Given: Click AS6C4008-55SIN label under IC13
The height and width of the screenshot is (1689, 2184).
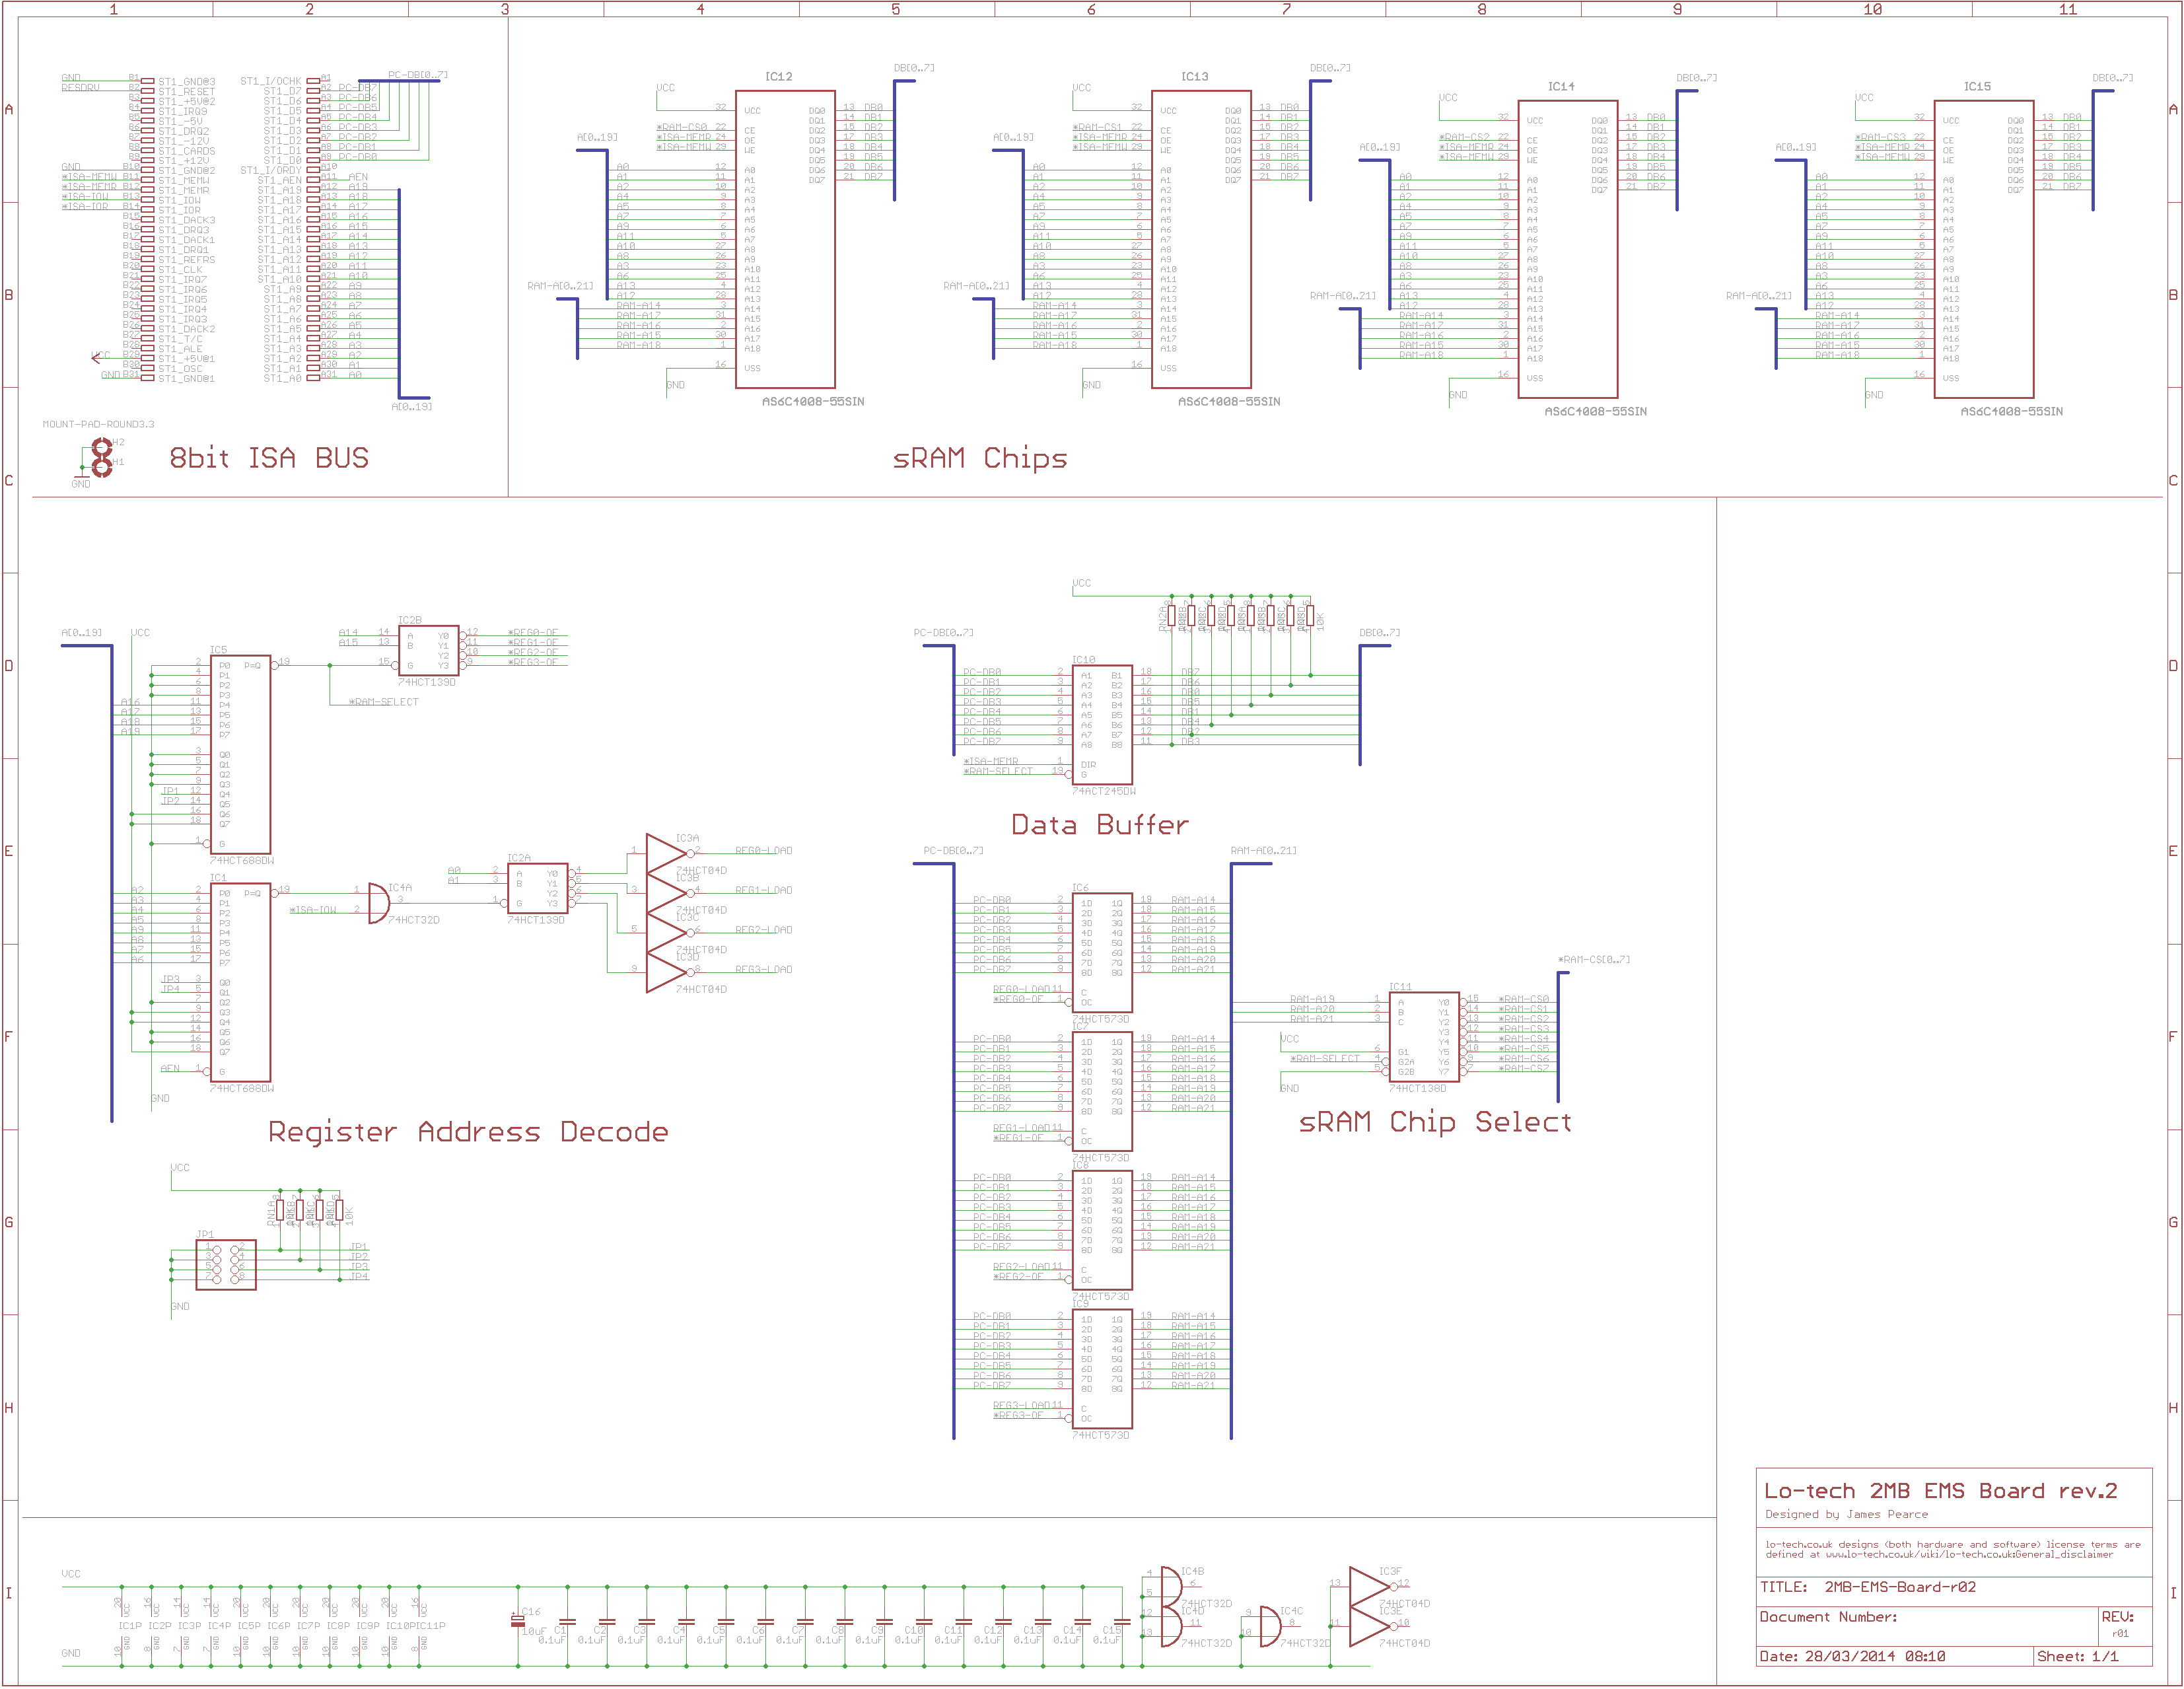Looking at the screenshot, I should click(x=1229, y=402).
